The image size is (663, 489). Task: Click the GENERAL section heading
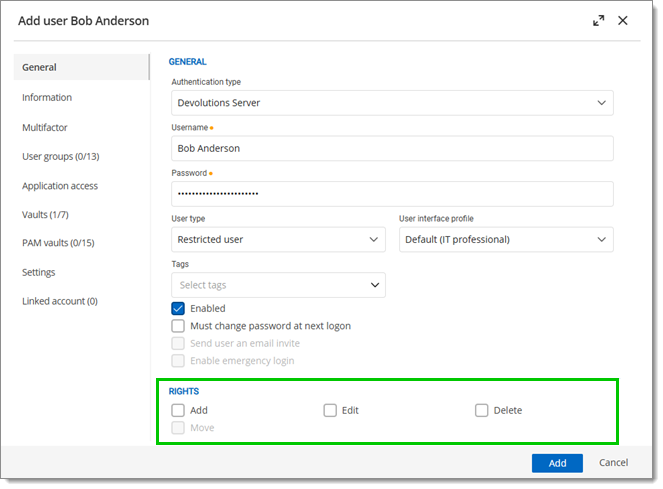[187, 62]
